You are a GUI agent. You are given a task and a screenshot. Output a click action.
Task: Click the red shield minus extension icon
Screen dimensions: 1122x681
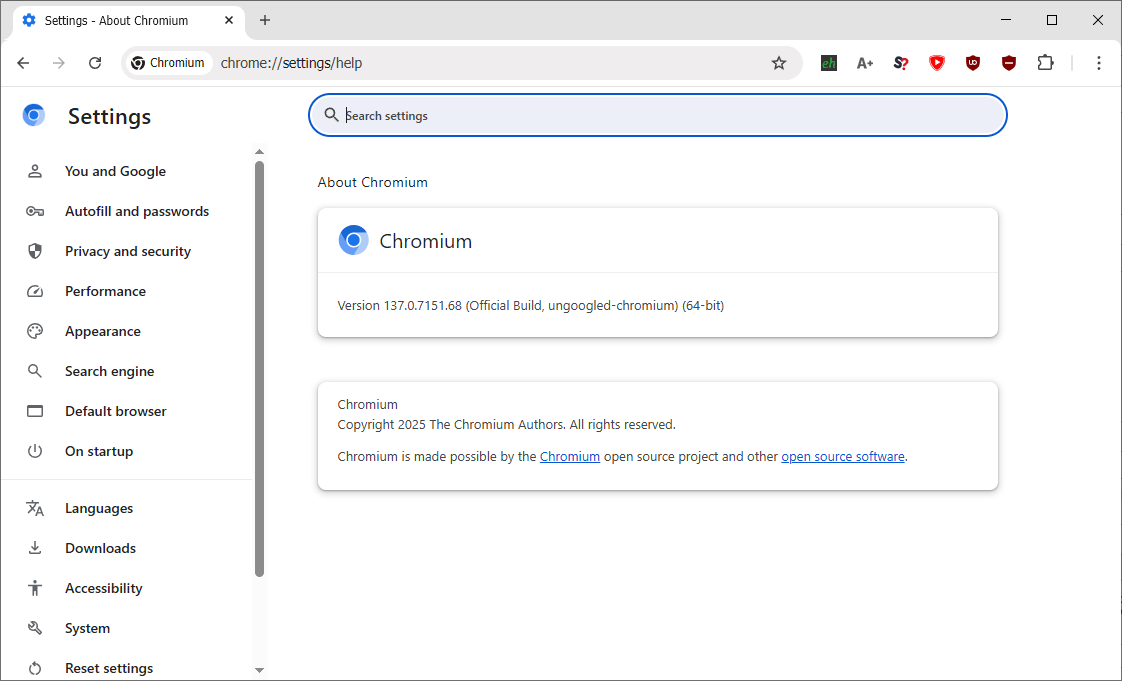pos(1009,63)
